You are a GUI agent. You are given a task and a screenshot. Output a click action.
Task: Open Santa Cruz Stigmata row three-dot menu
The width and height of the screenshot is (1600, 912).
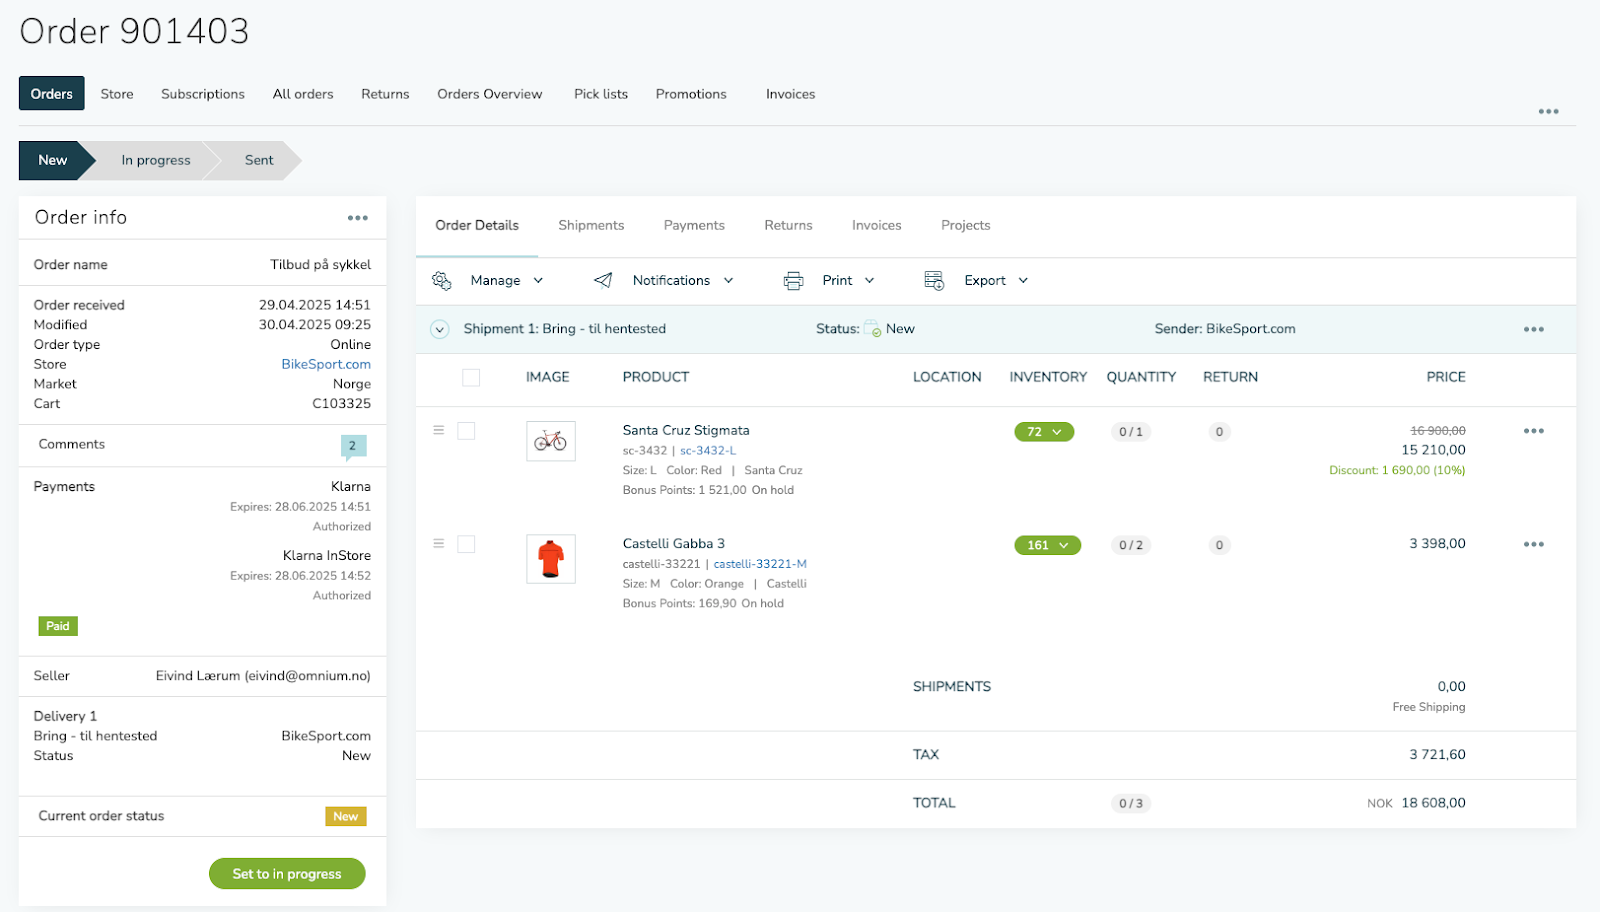click(1534, 431)
